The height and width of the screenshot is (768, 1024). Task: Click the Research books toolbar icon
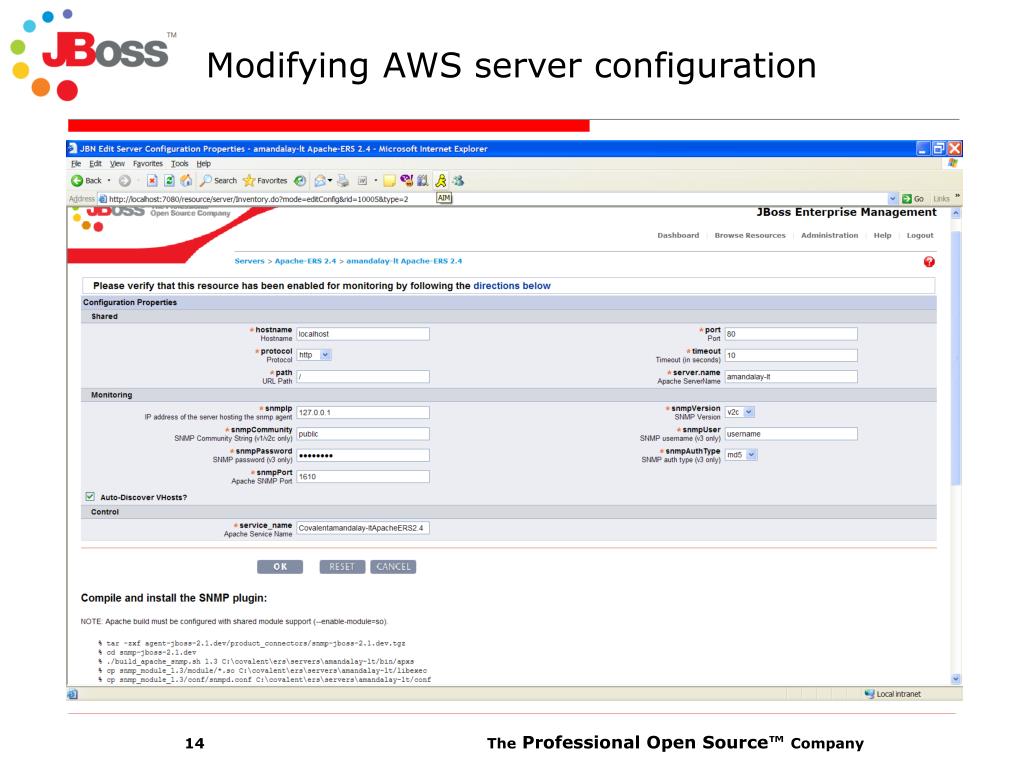tap(423, 181)
